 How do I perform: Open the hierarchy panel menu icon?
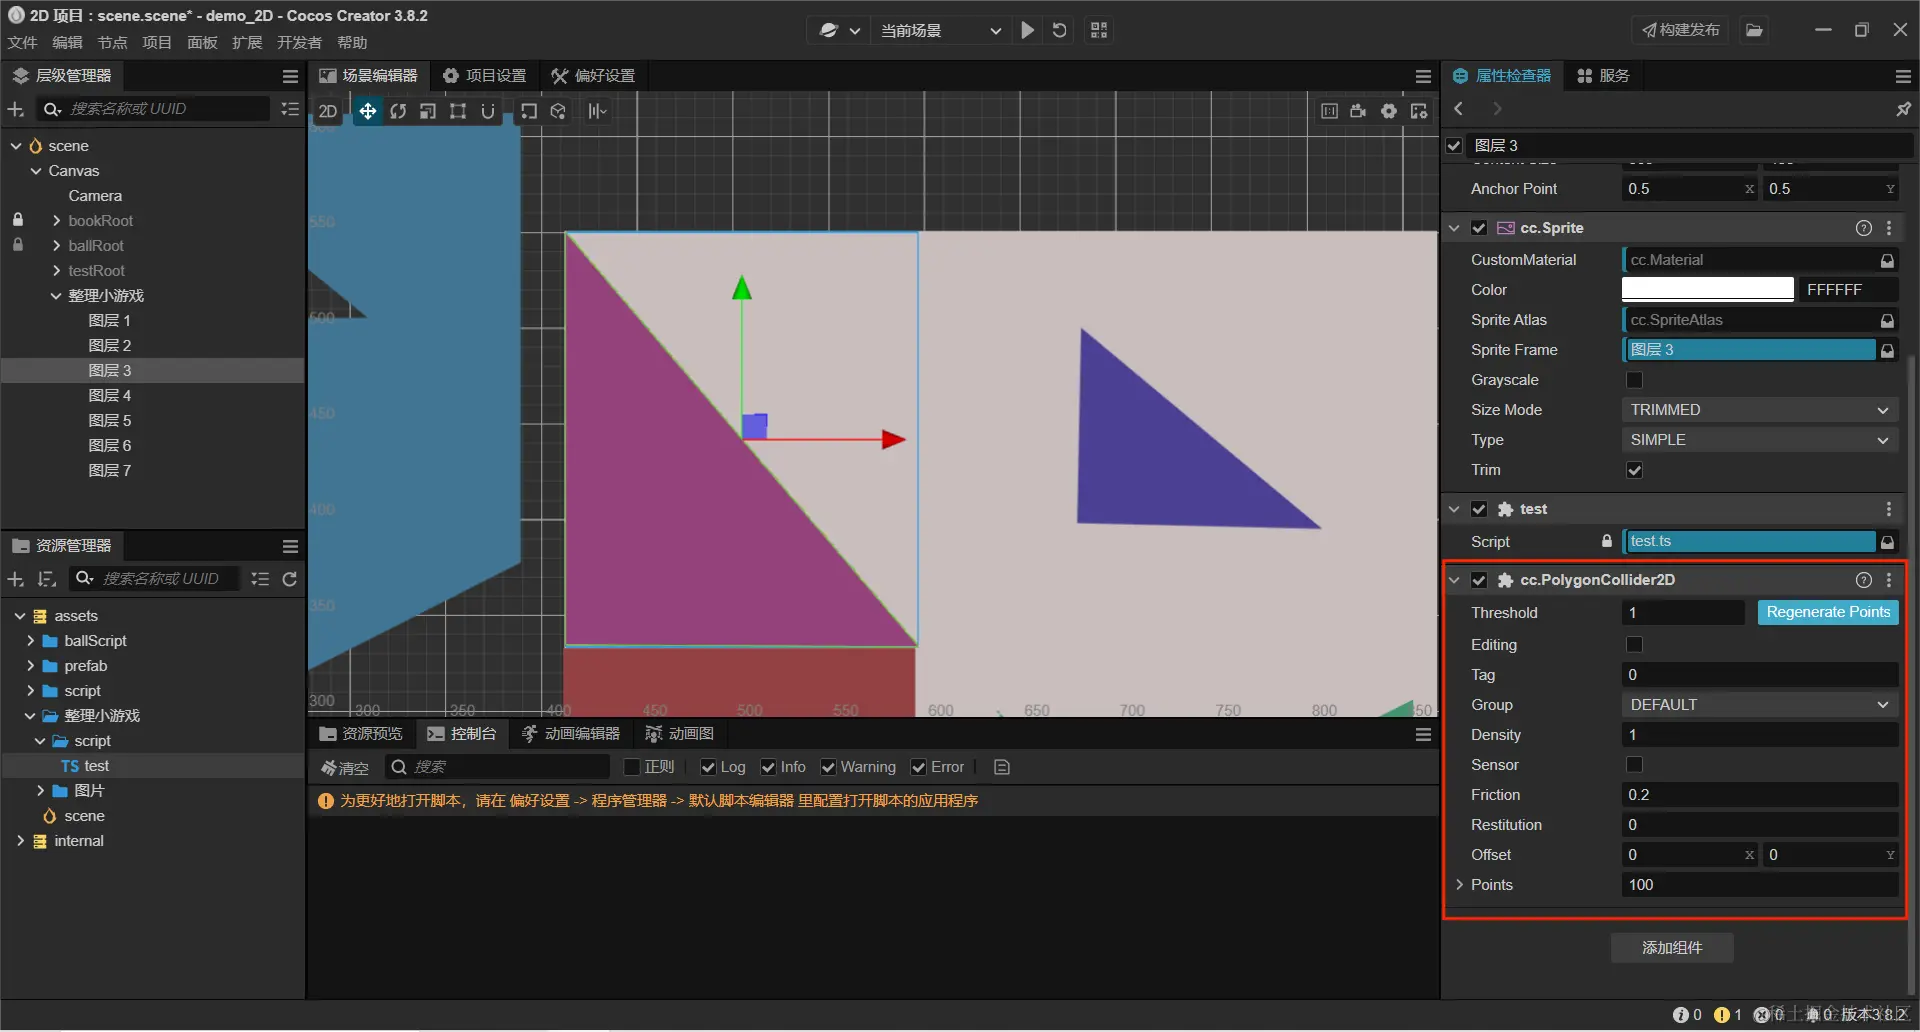290,76
